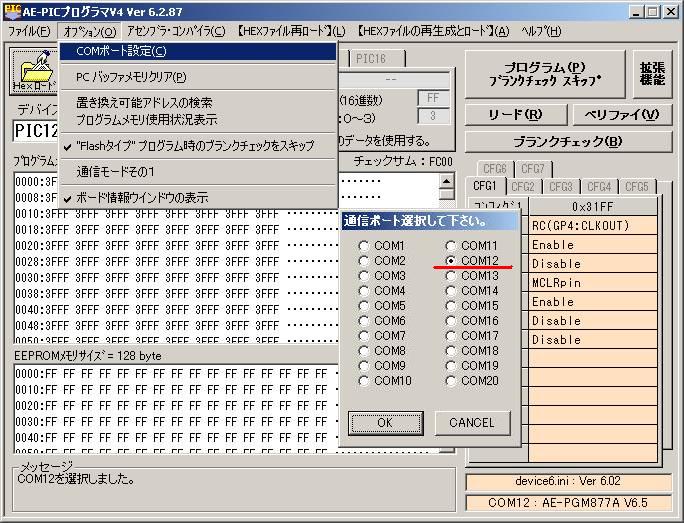
Task: Click device6.ini : Ver 6.02 status
Action: click(568, 481)
